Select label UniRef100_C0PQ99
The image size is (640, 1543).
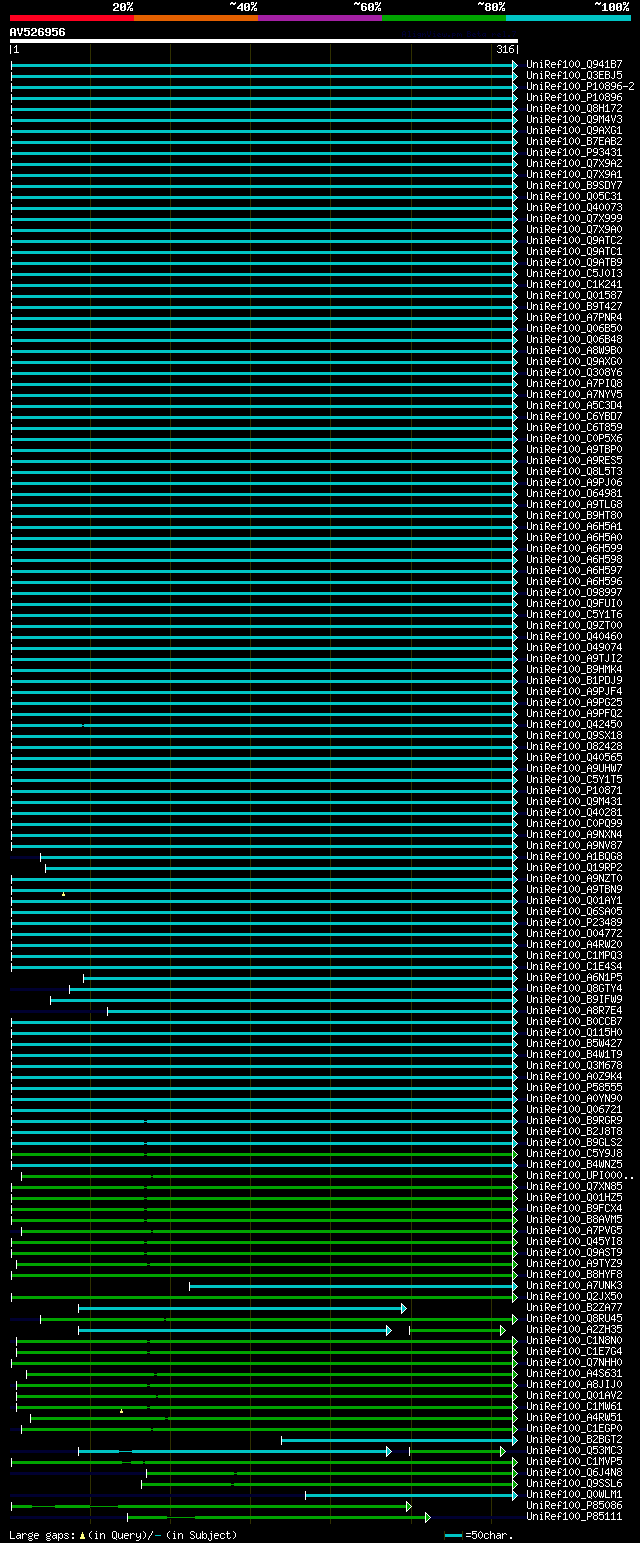click(x=574, y=823)
